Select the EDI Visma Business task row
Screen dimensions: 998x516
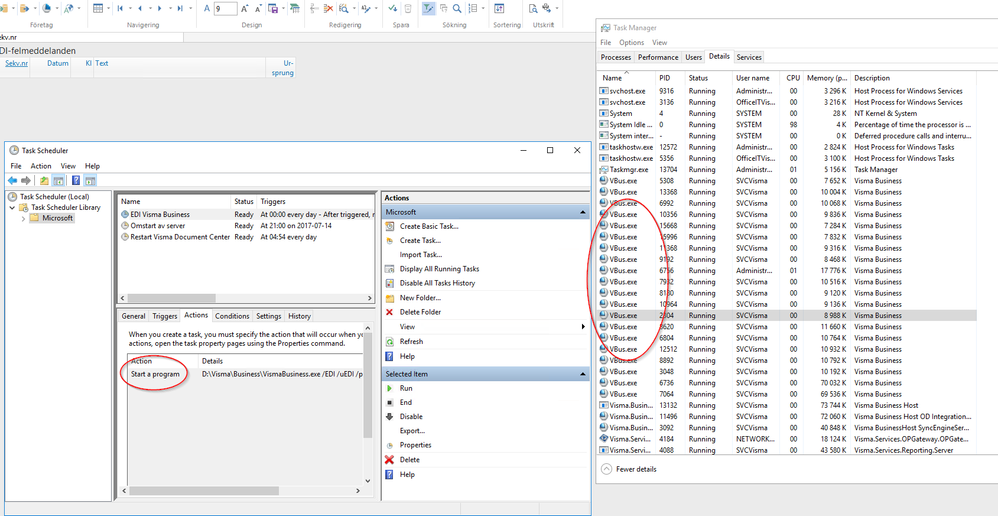(245, 215)
